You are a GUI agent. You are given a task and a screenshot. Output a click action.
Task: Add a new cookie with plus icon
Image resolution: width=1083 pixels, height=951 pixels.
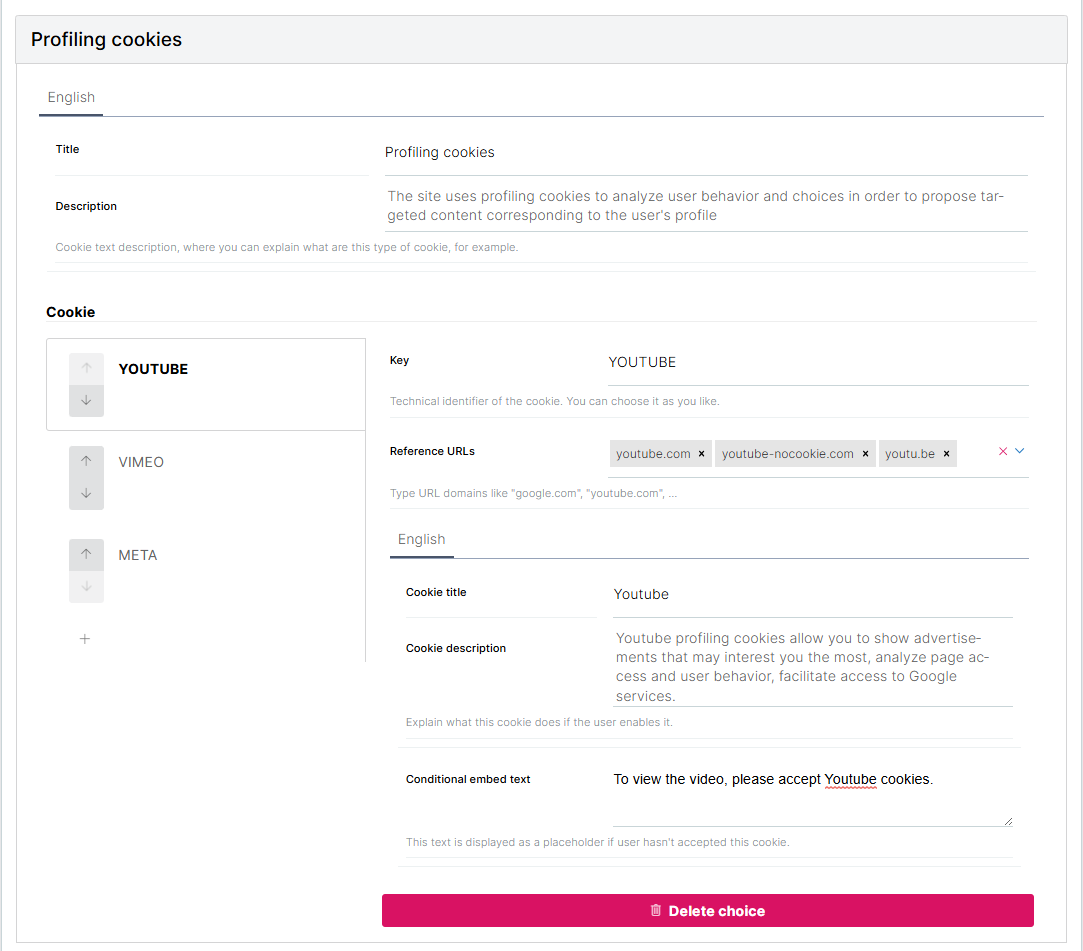click(85, 638)
